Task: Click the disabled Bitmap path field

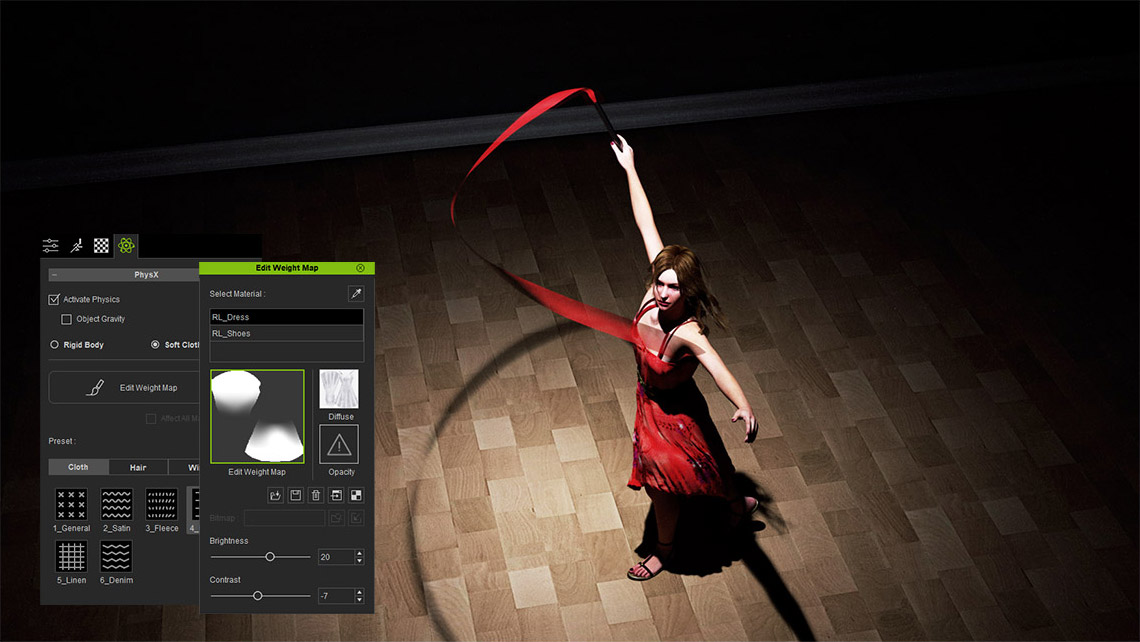Action: point(284,518)
